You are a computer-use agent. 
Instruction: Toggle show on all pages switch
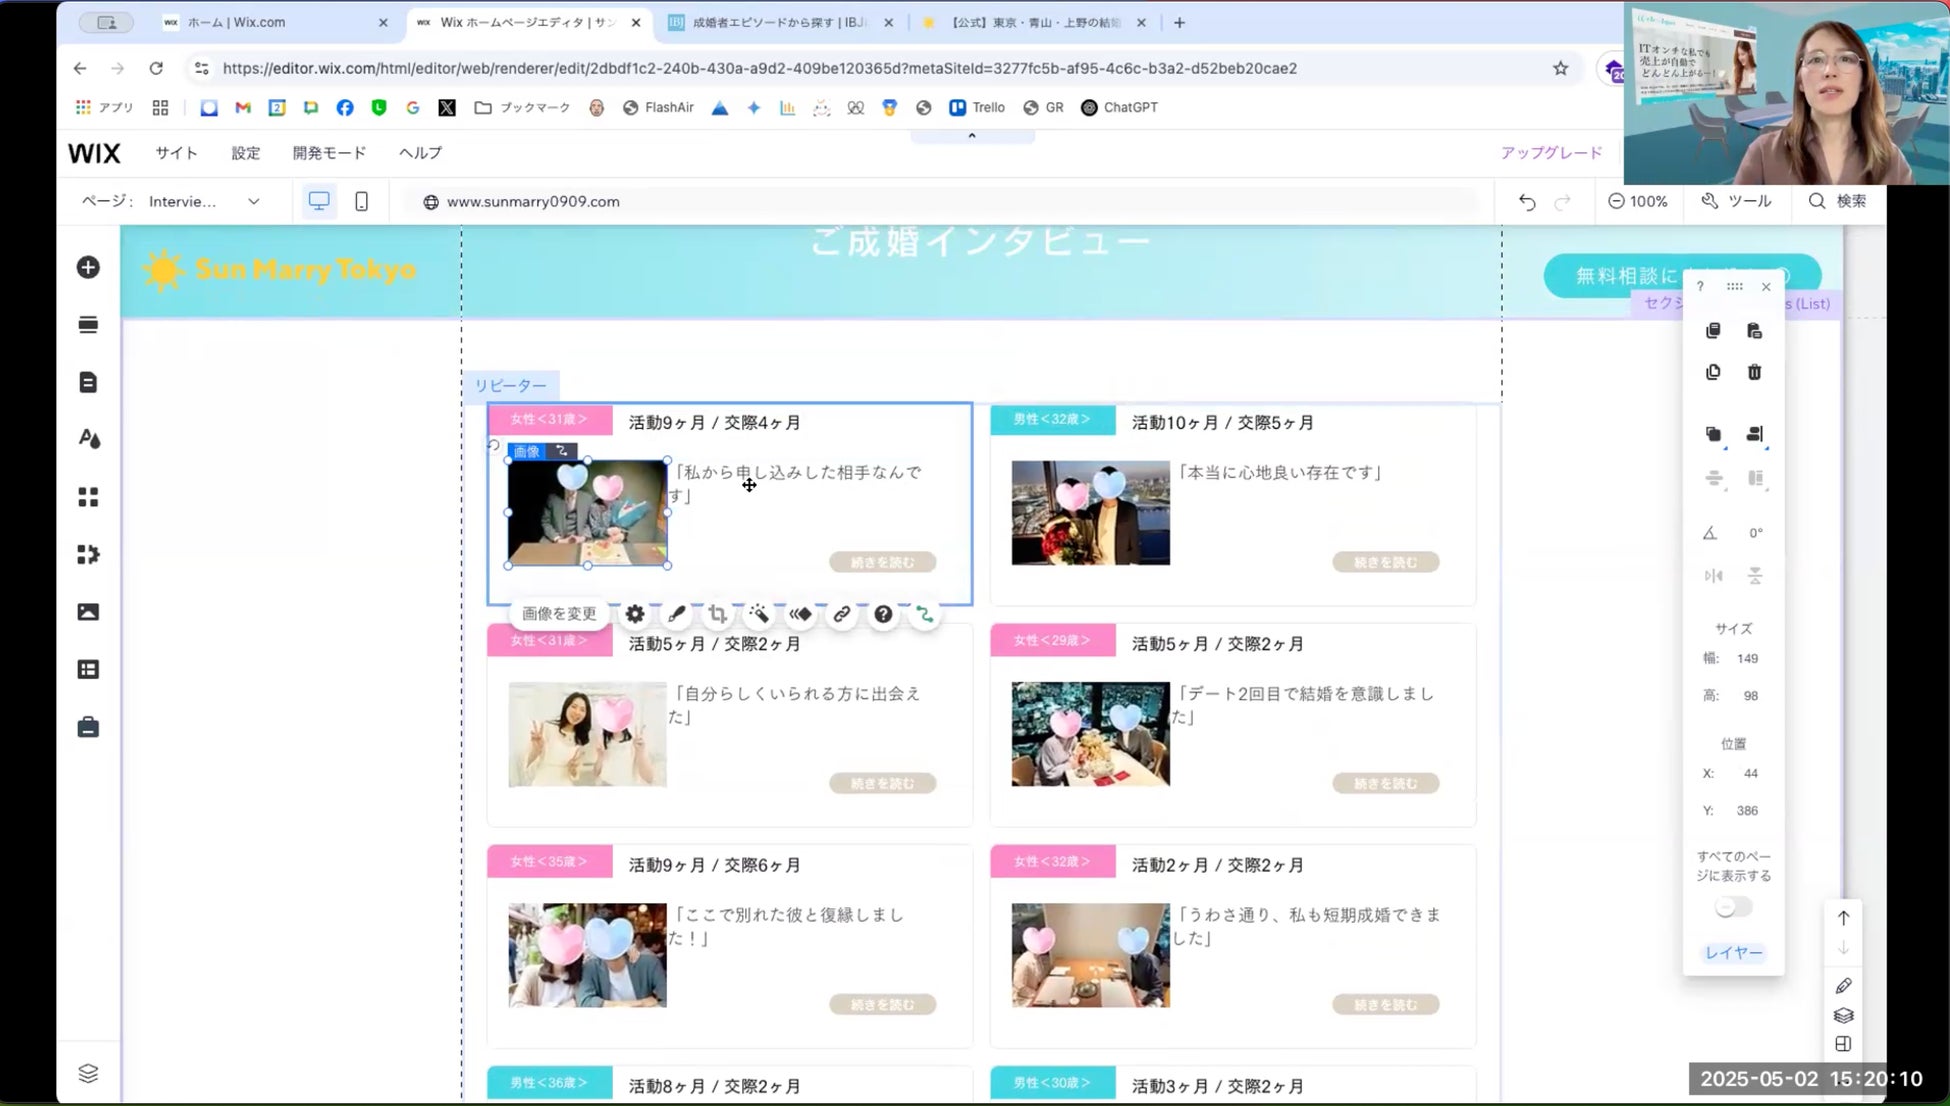(x=1733, y=907)
